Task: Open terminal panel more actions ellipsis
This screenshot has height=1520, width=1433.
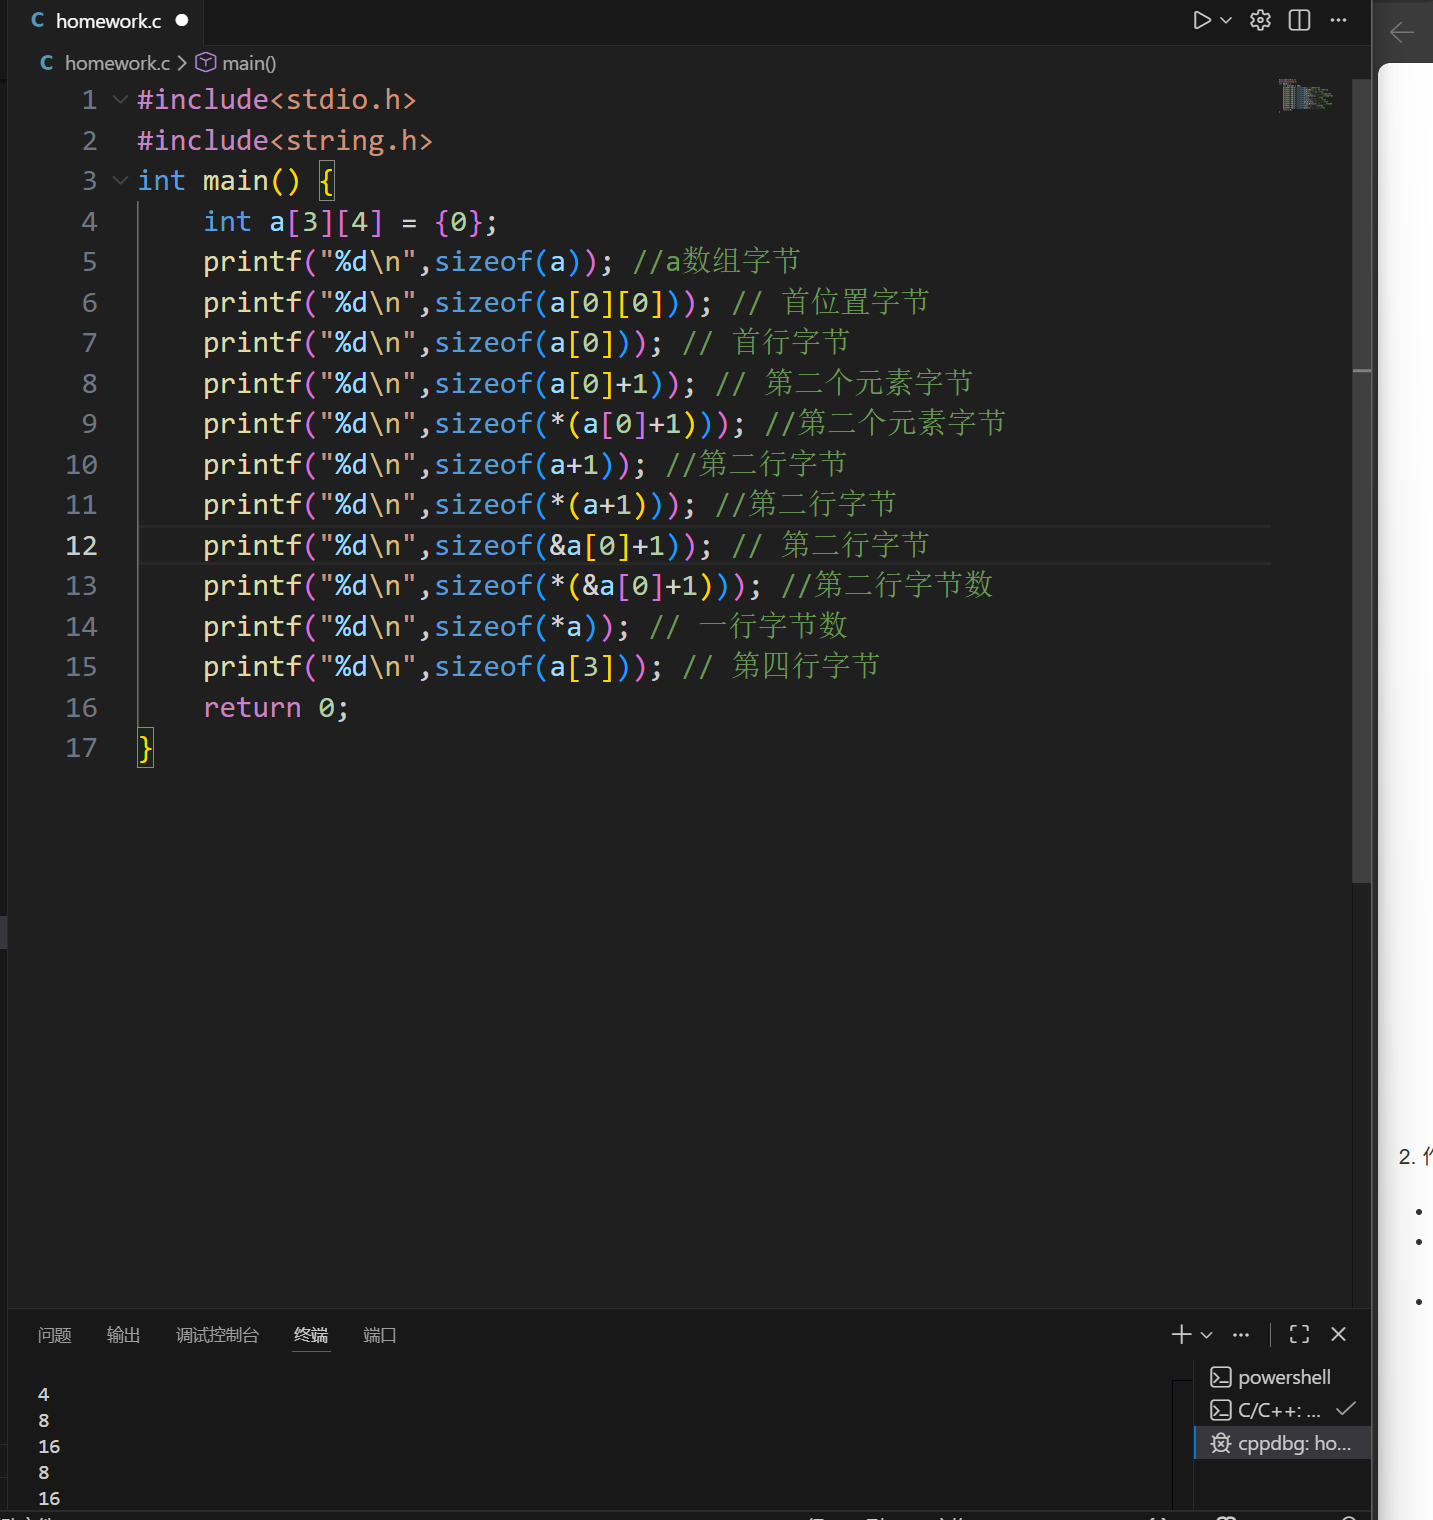Action: click(1241, 1335)
